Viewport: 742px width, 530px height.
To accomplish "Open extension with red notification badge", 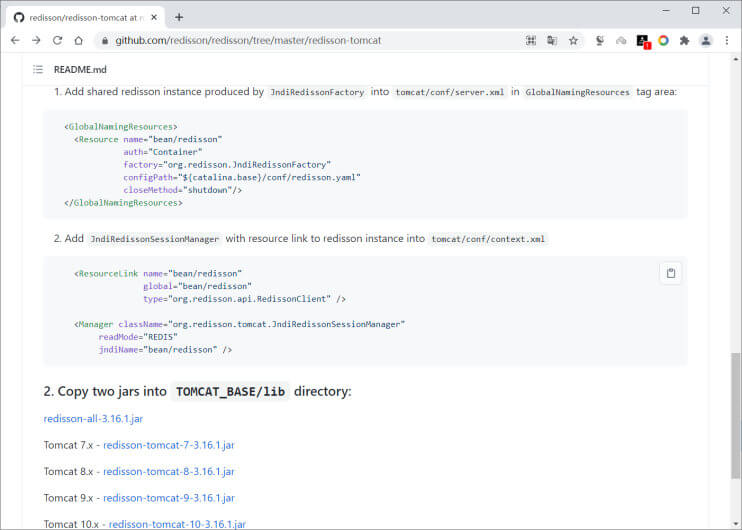I will (643, 41).
